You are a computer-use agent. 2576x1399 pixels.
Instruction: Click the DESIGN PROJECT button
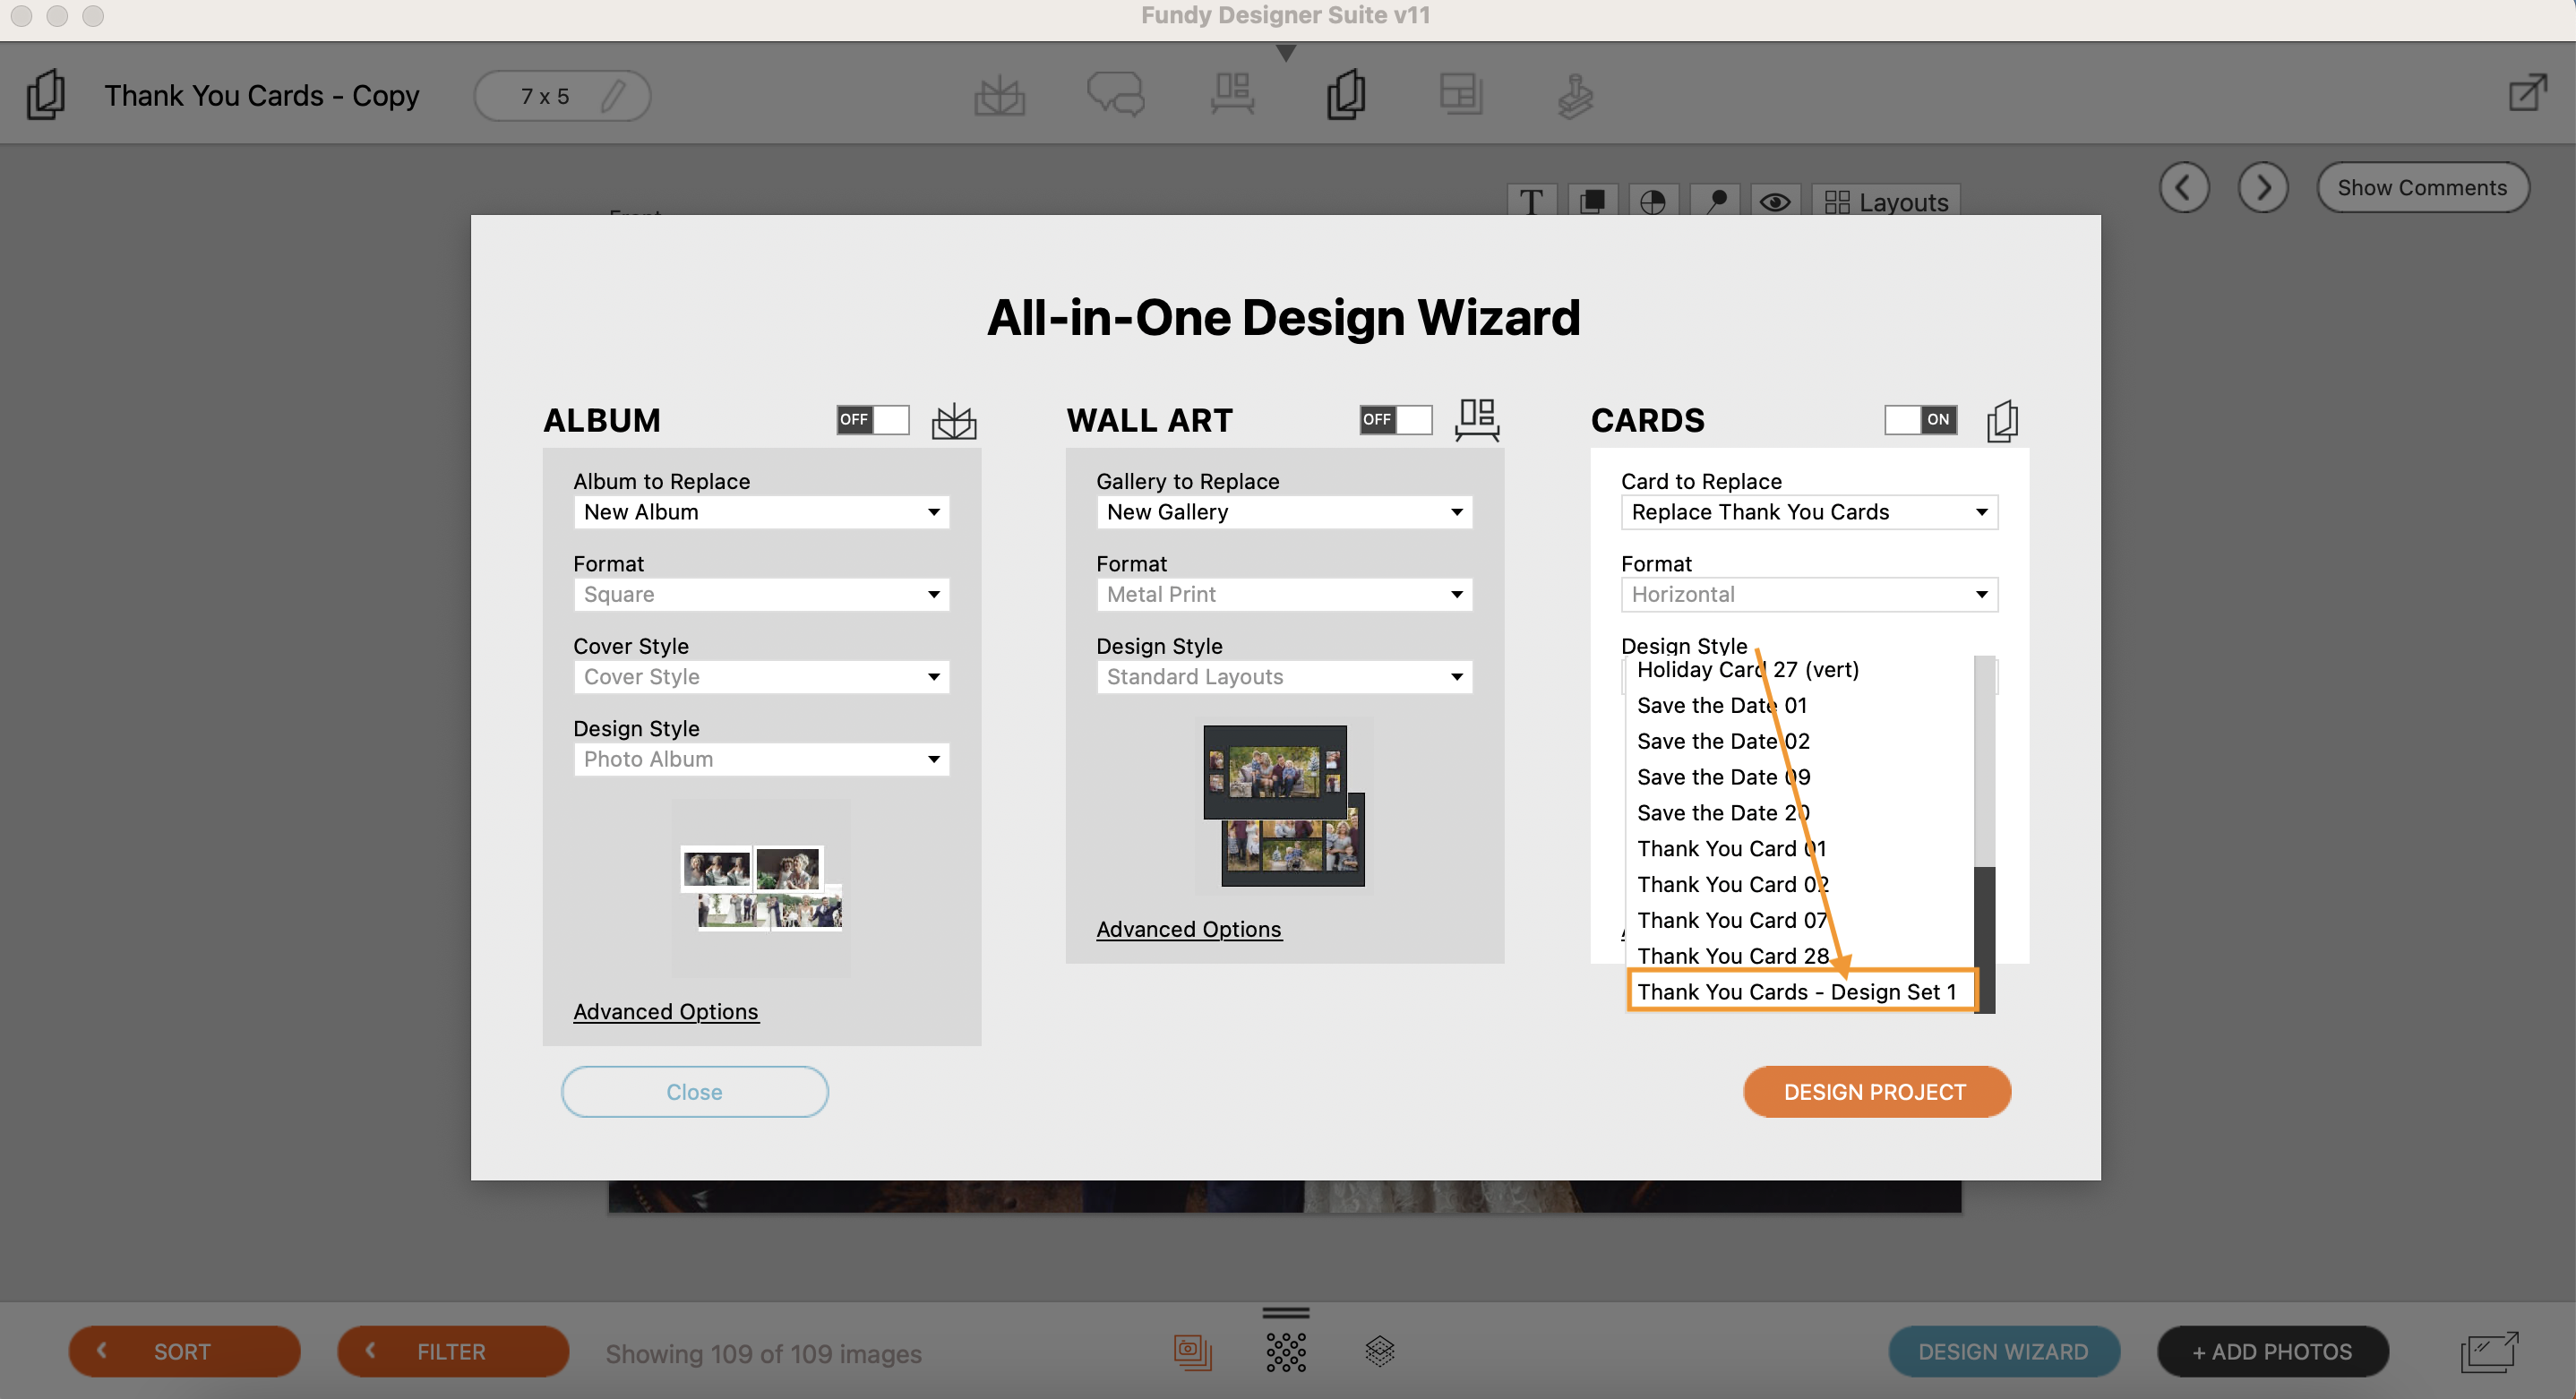pyautogui.click(x=1876, y=1092)
